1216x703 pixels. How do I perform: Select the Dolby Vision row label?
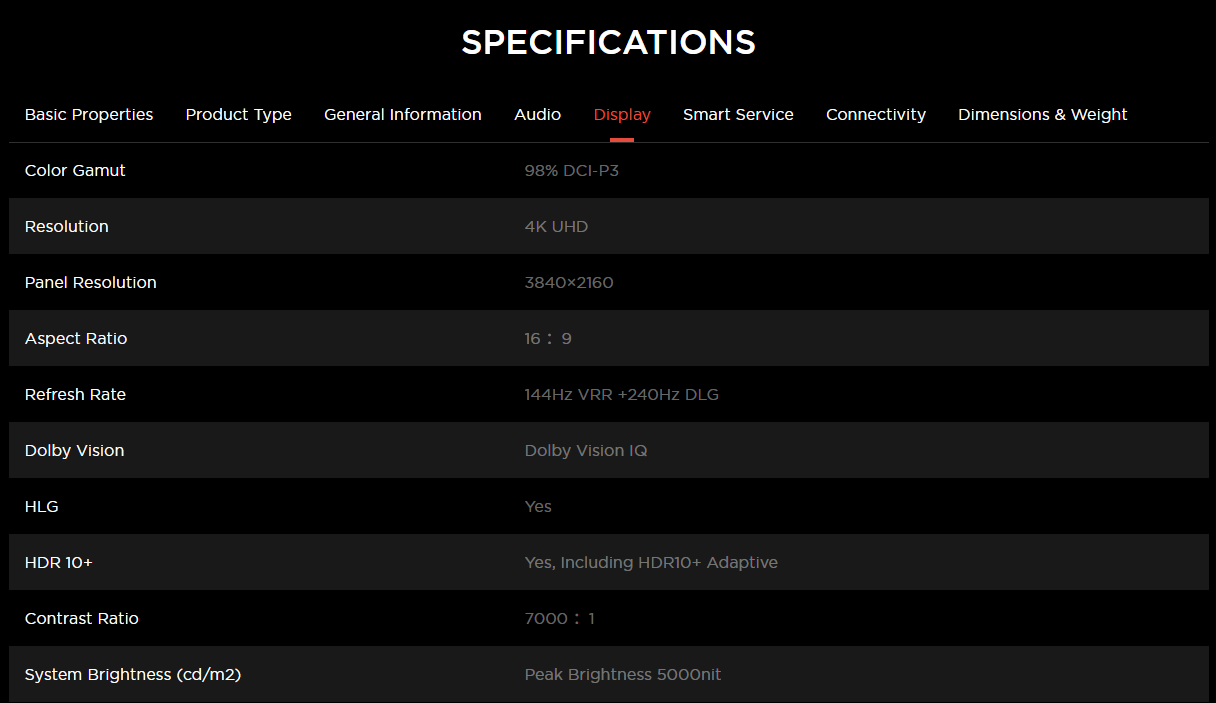tap(74, 451)
